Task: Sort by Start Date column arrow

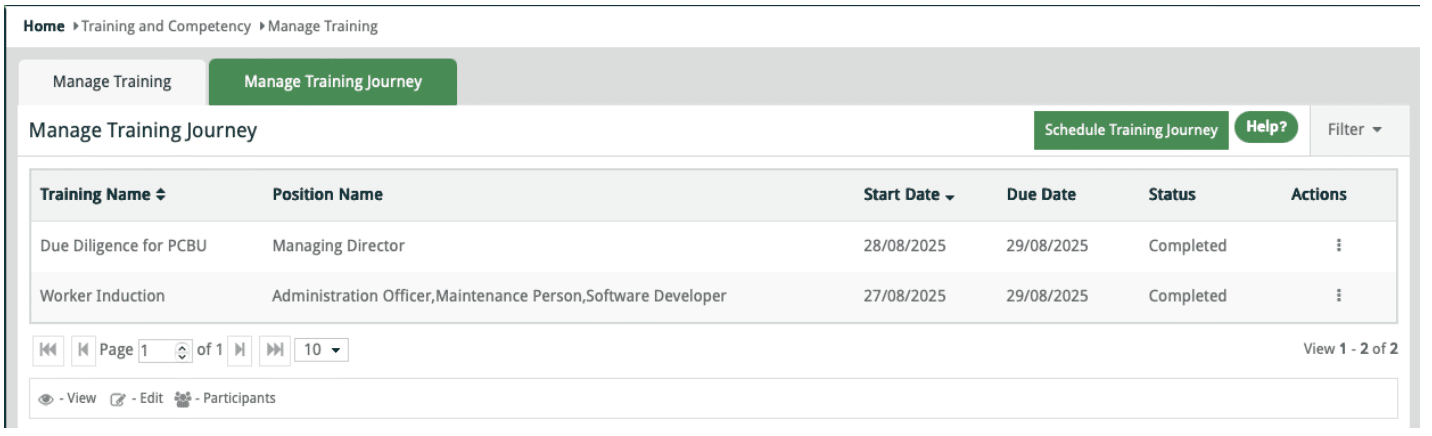Action: coord(949,196)
